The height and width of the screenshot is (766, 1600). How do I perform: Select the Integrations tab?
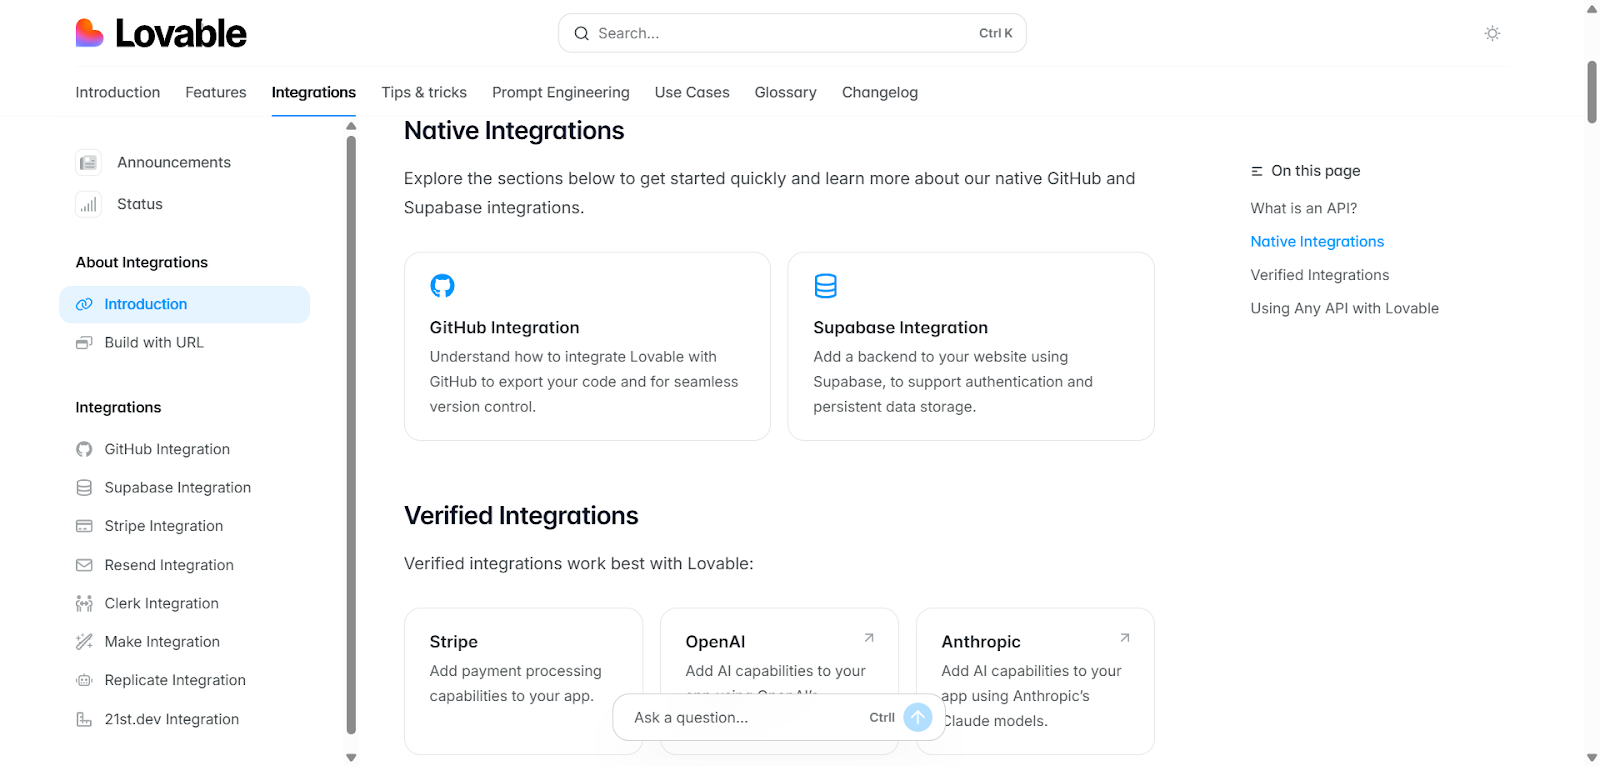[314, 92]
